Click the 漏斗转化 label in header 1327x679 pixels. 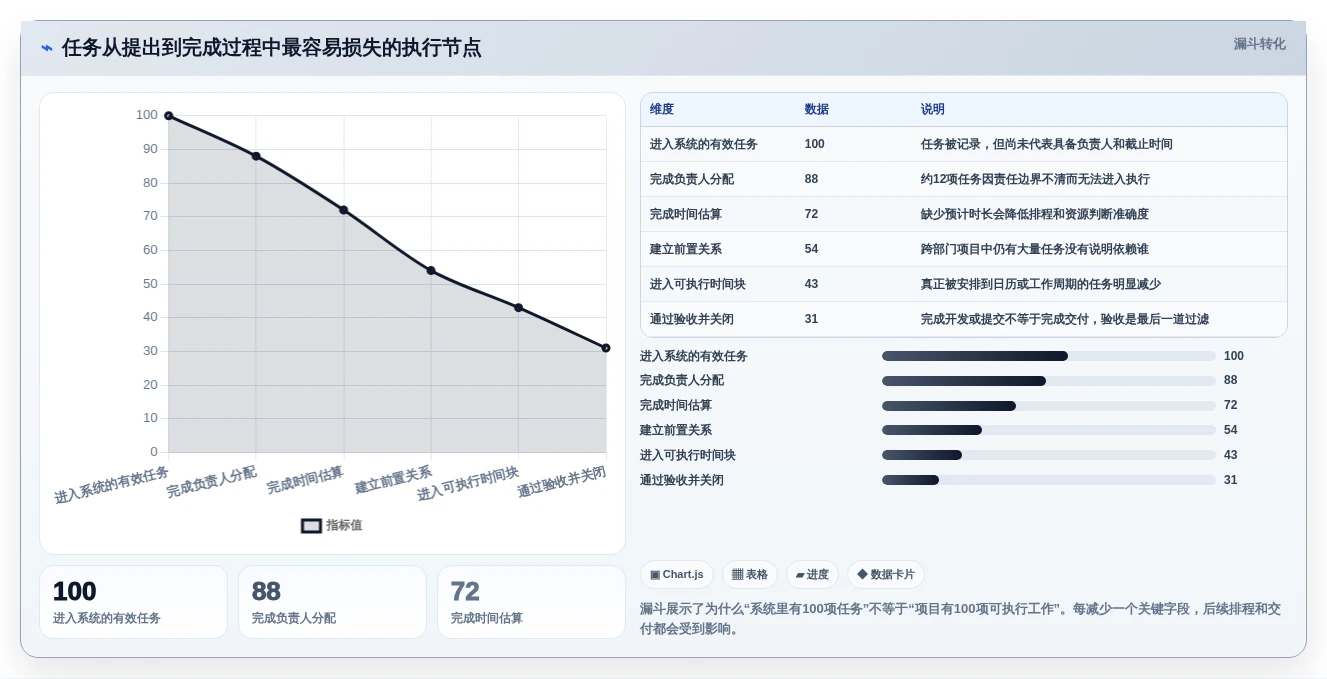(x=1259, y=44)
